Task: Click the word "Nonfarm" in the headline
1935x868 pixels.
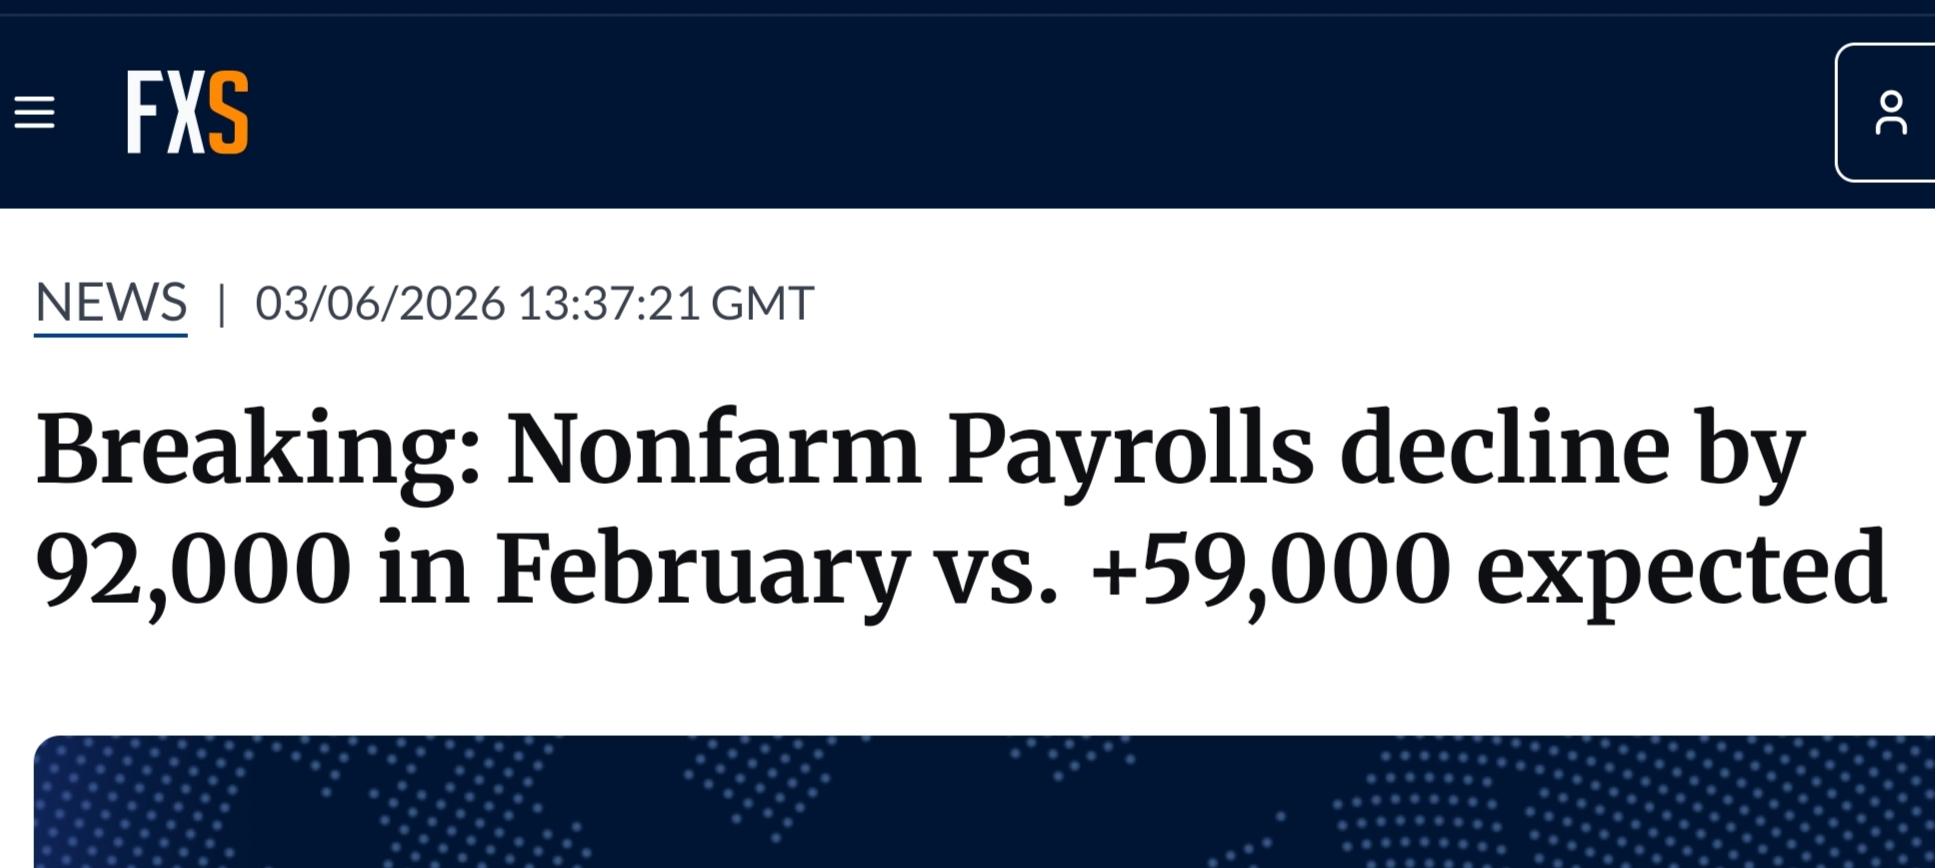Action: tap(713, 449)
